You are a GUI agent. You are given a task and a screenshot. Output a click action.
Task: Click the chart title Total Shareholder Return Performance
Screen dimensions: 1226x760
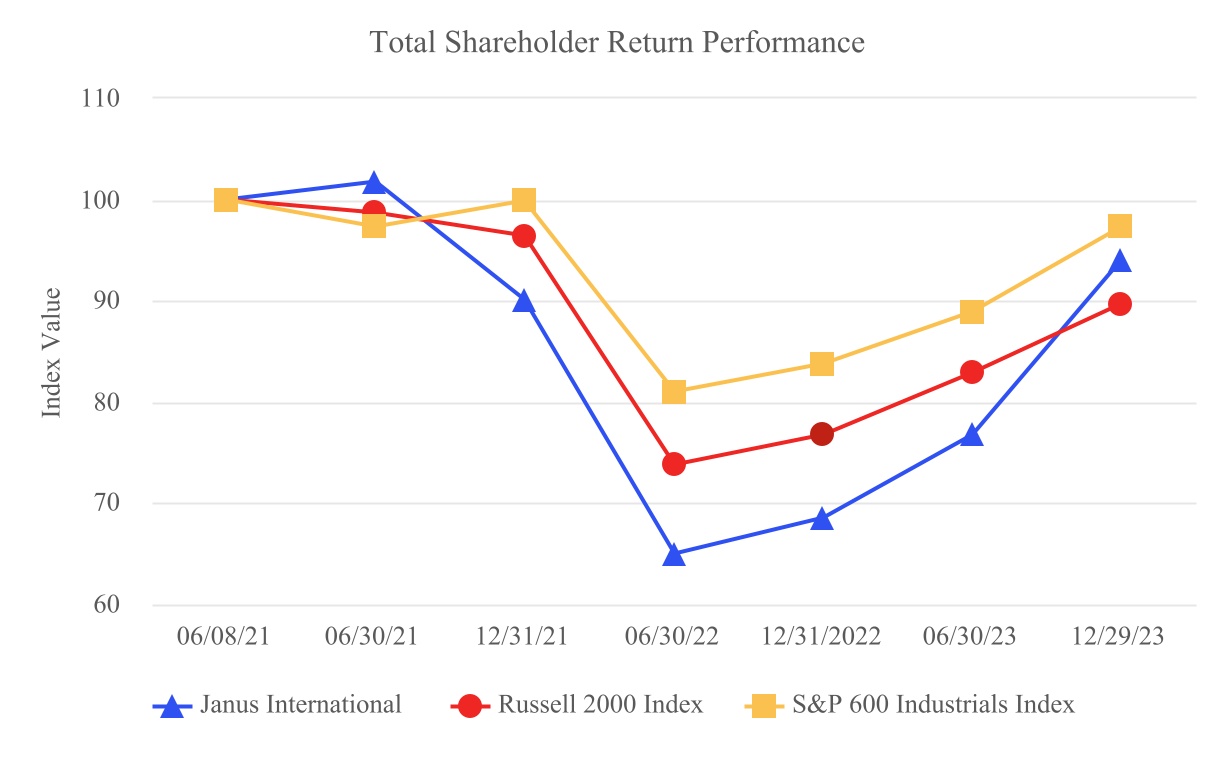[x=617, y=43]
